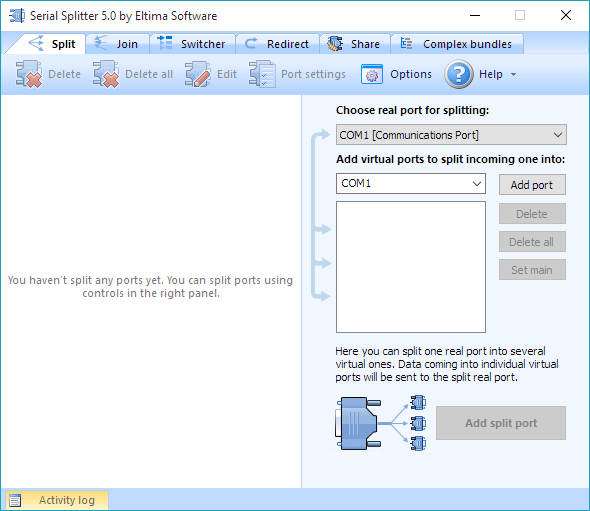Click the serial connector splitter illustration
The image size is (590, 511).
[x=380, y=423]
